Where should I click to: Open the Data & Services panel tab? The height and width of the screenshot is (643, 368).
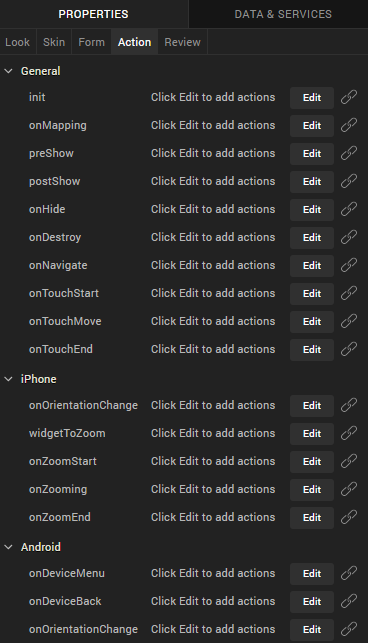tap(283, 14)
